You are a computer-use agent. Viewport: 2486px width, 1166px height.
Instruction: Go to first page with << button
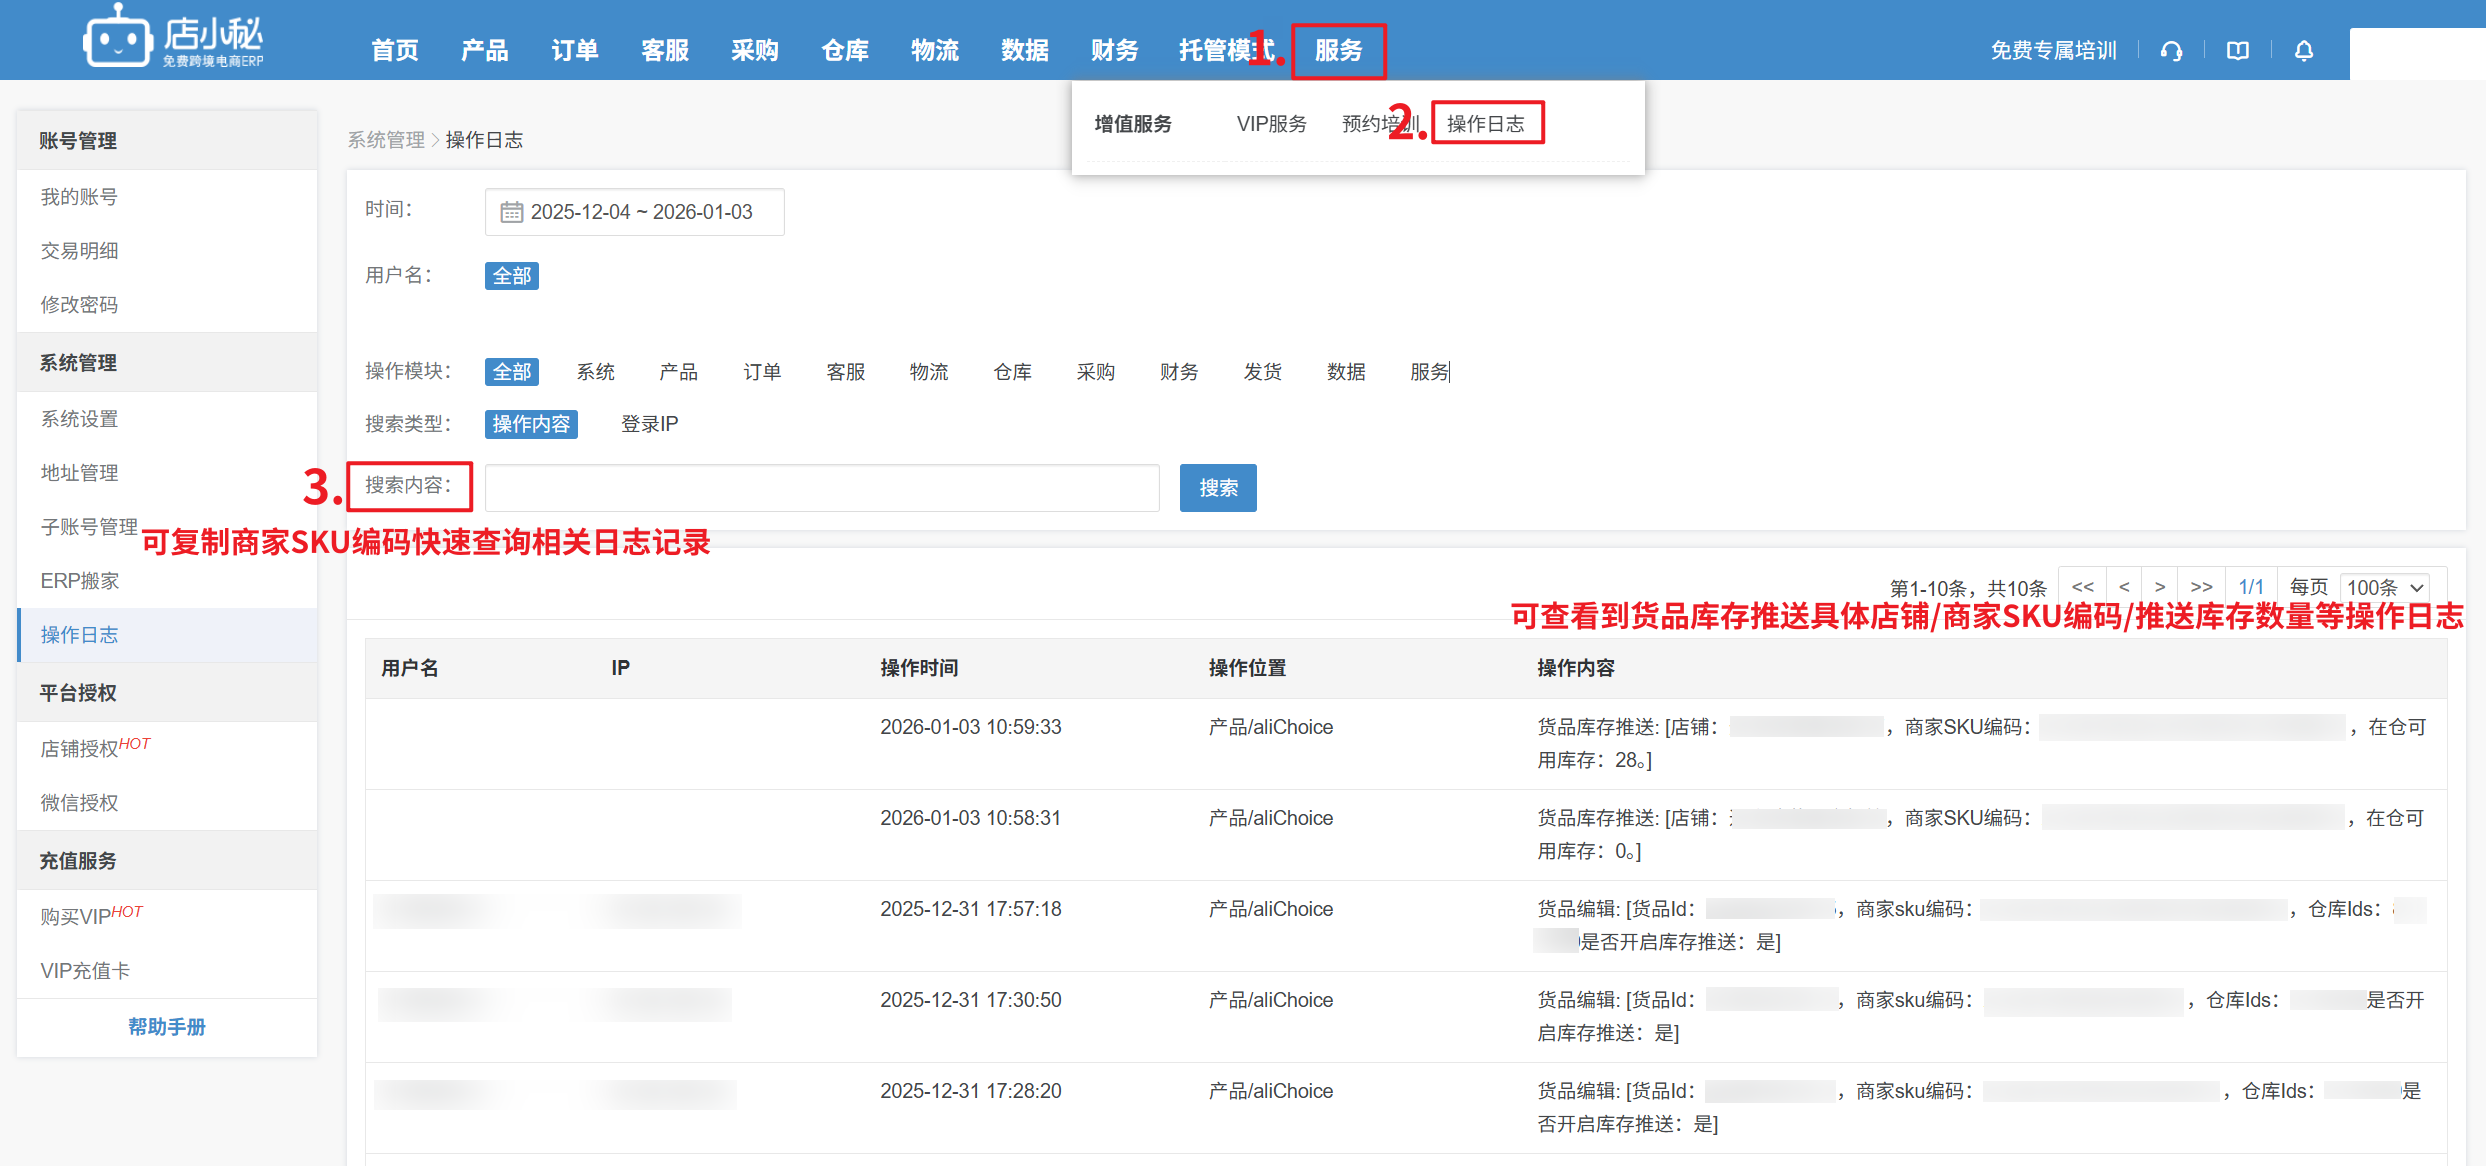2083,587
